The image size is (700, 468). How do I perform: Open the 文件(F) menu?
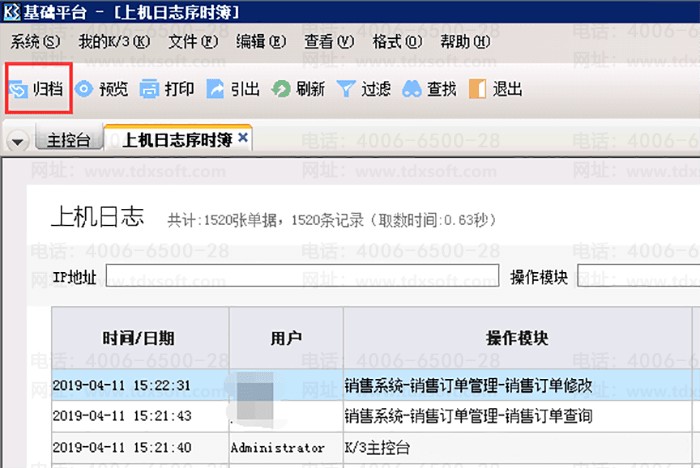(192, 42)
